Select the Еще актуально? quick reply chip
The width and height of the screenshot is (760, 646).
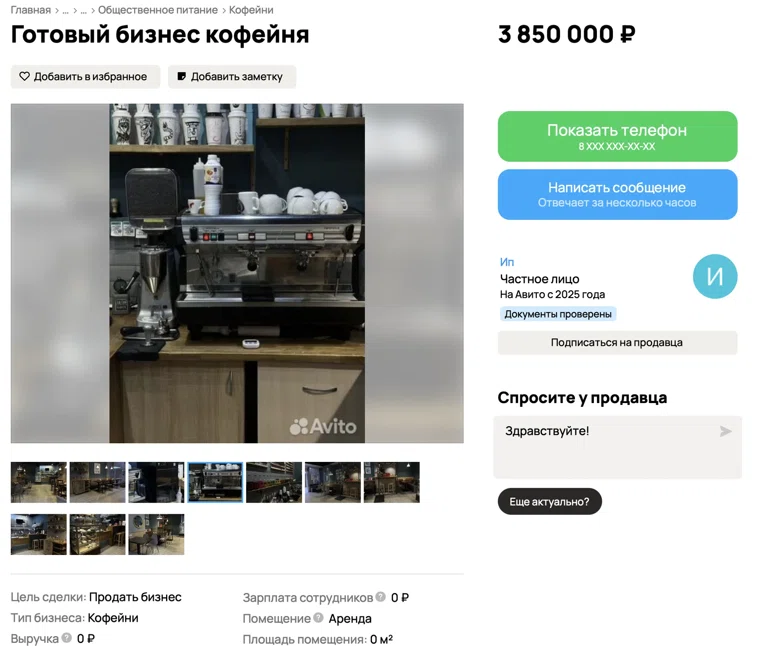click(550, 502)
